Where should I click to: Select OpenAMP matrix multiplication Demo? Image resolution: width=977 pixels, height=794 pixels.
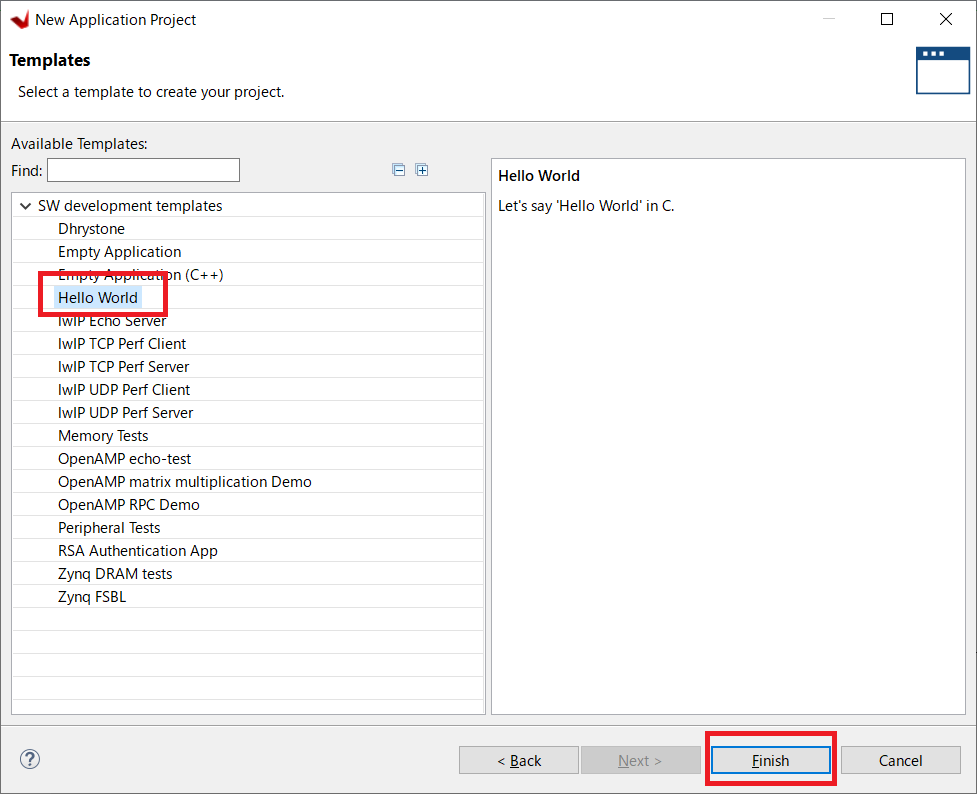[184, 482]
